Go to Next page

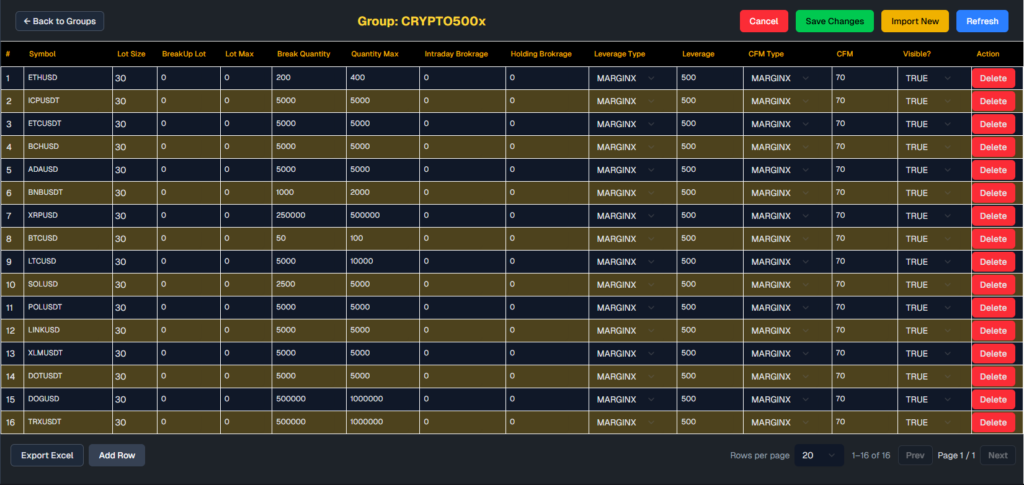[997, 456]
